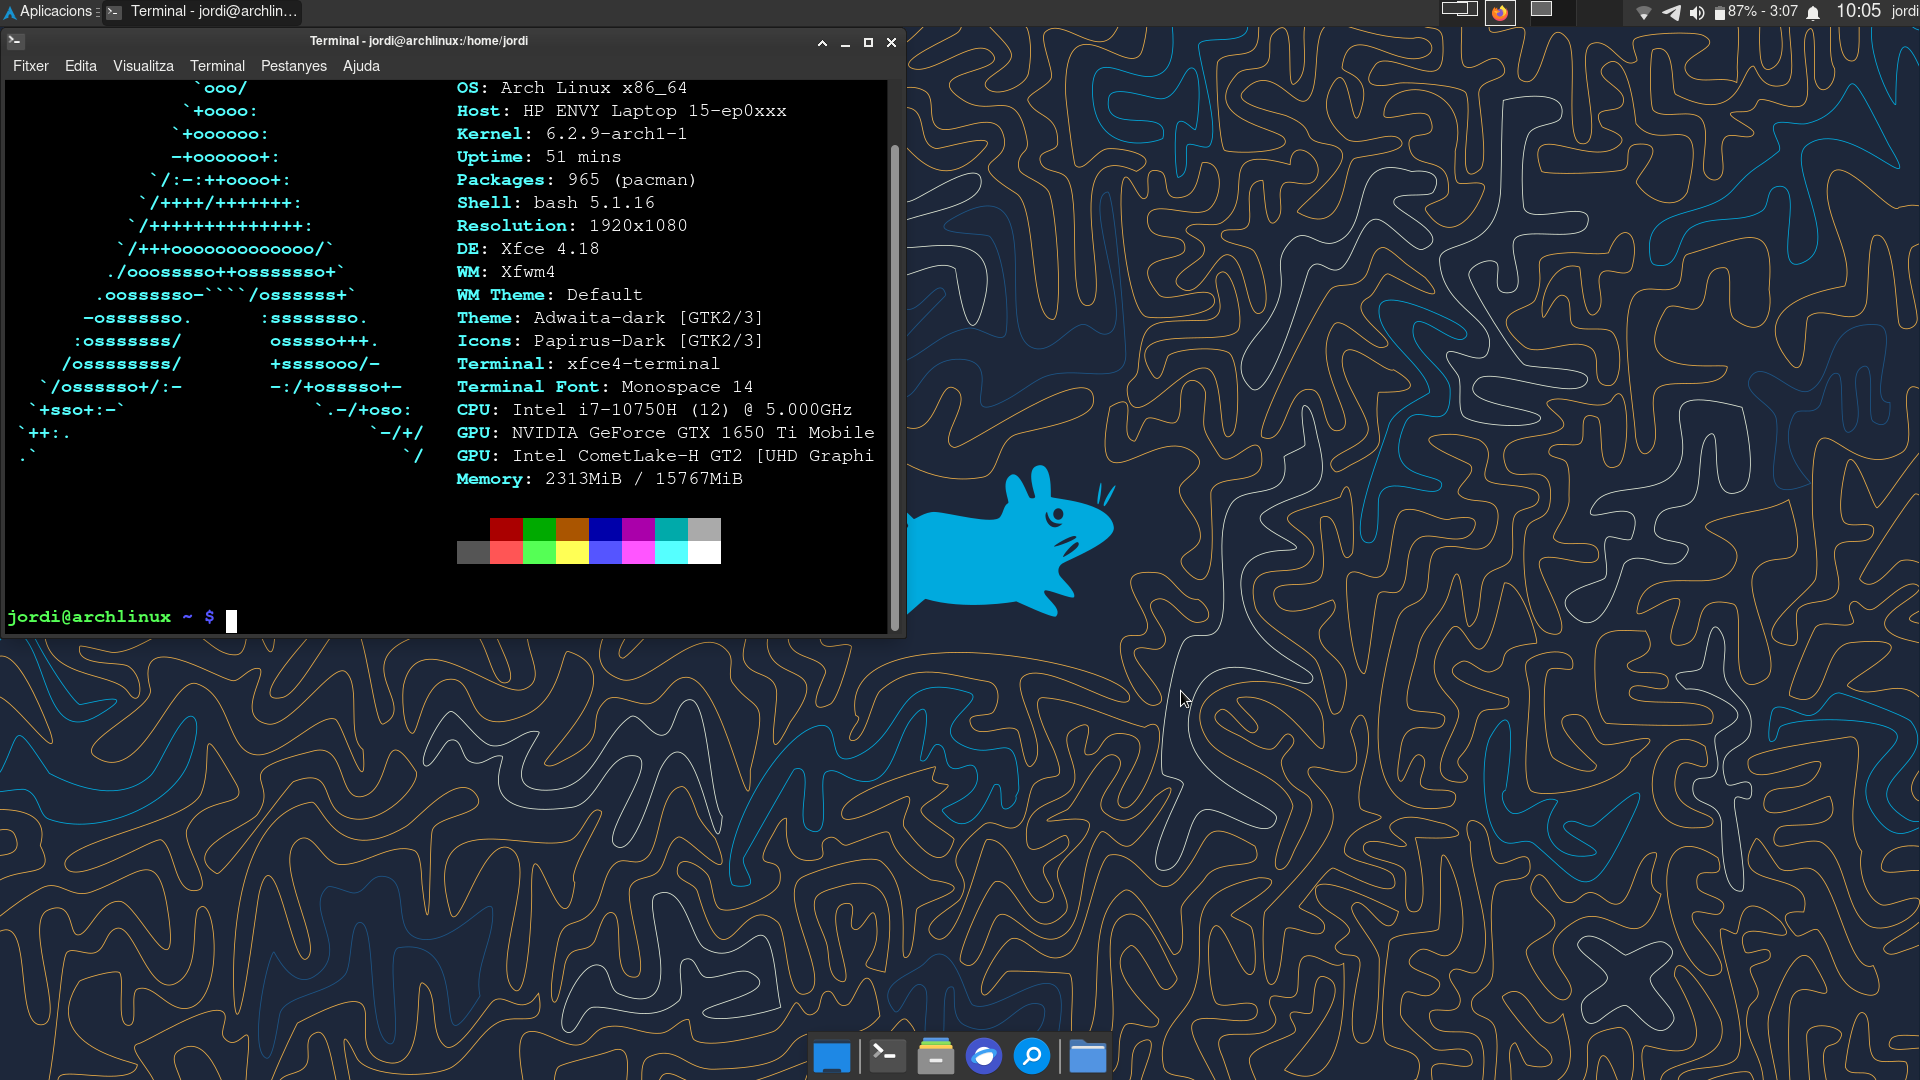This screenshot has height=1080, width=1920.
Task: Switch to the first workspace in the pager
Action: coord(1460,12)
